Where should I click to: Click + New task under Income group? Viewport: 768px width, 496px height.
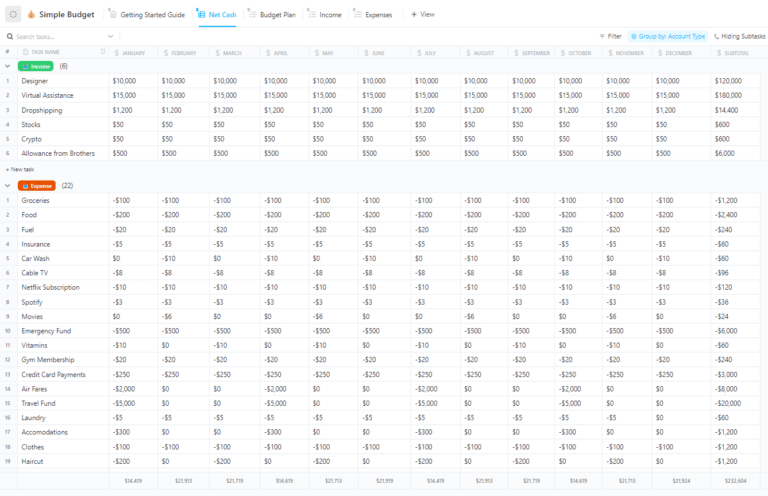click(20, 169)
